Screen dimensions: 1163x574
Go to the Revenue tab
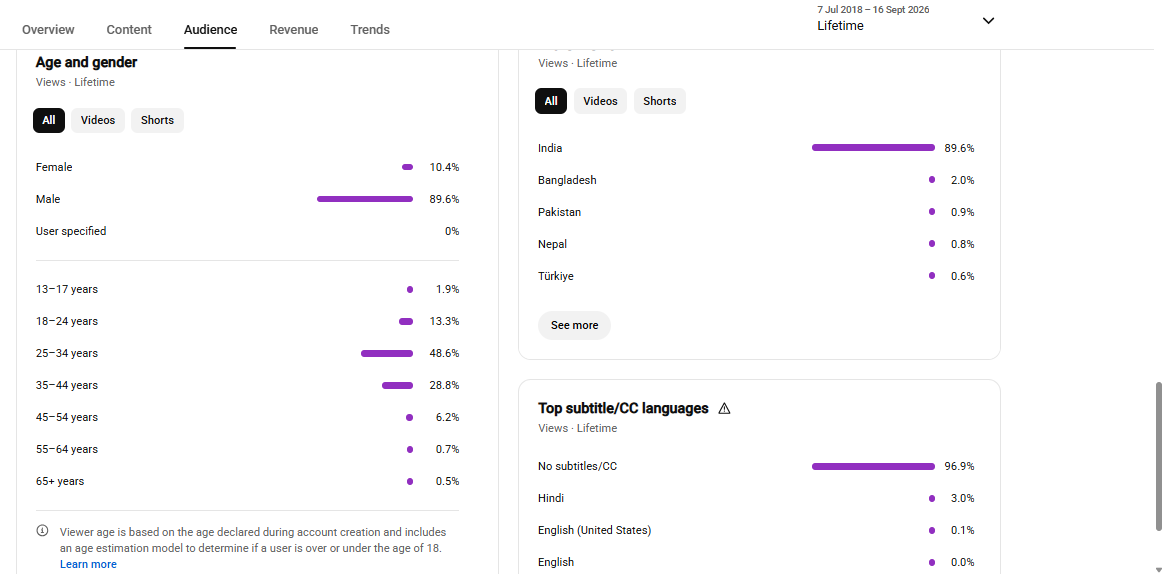coord(294,30)
